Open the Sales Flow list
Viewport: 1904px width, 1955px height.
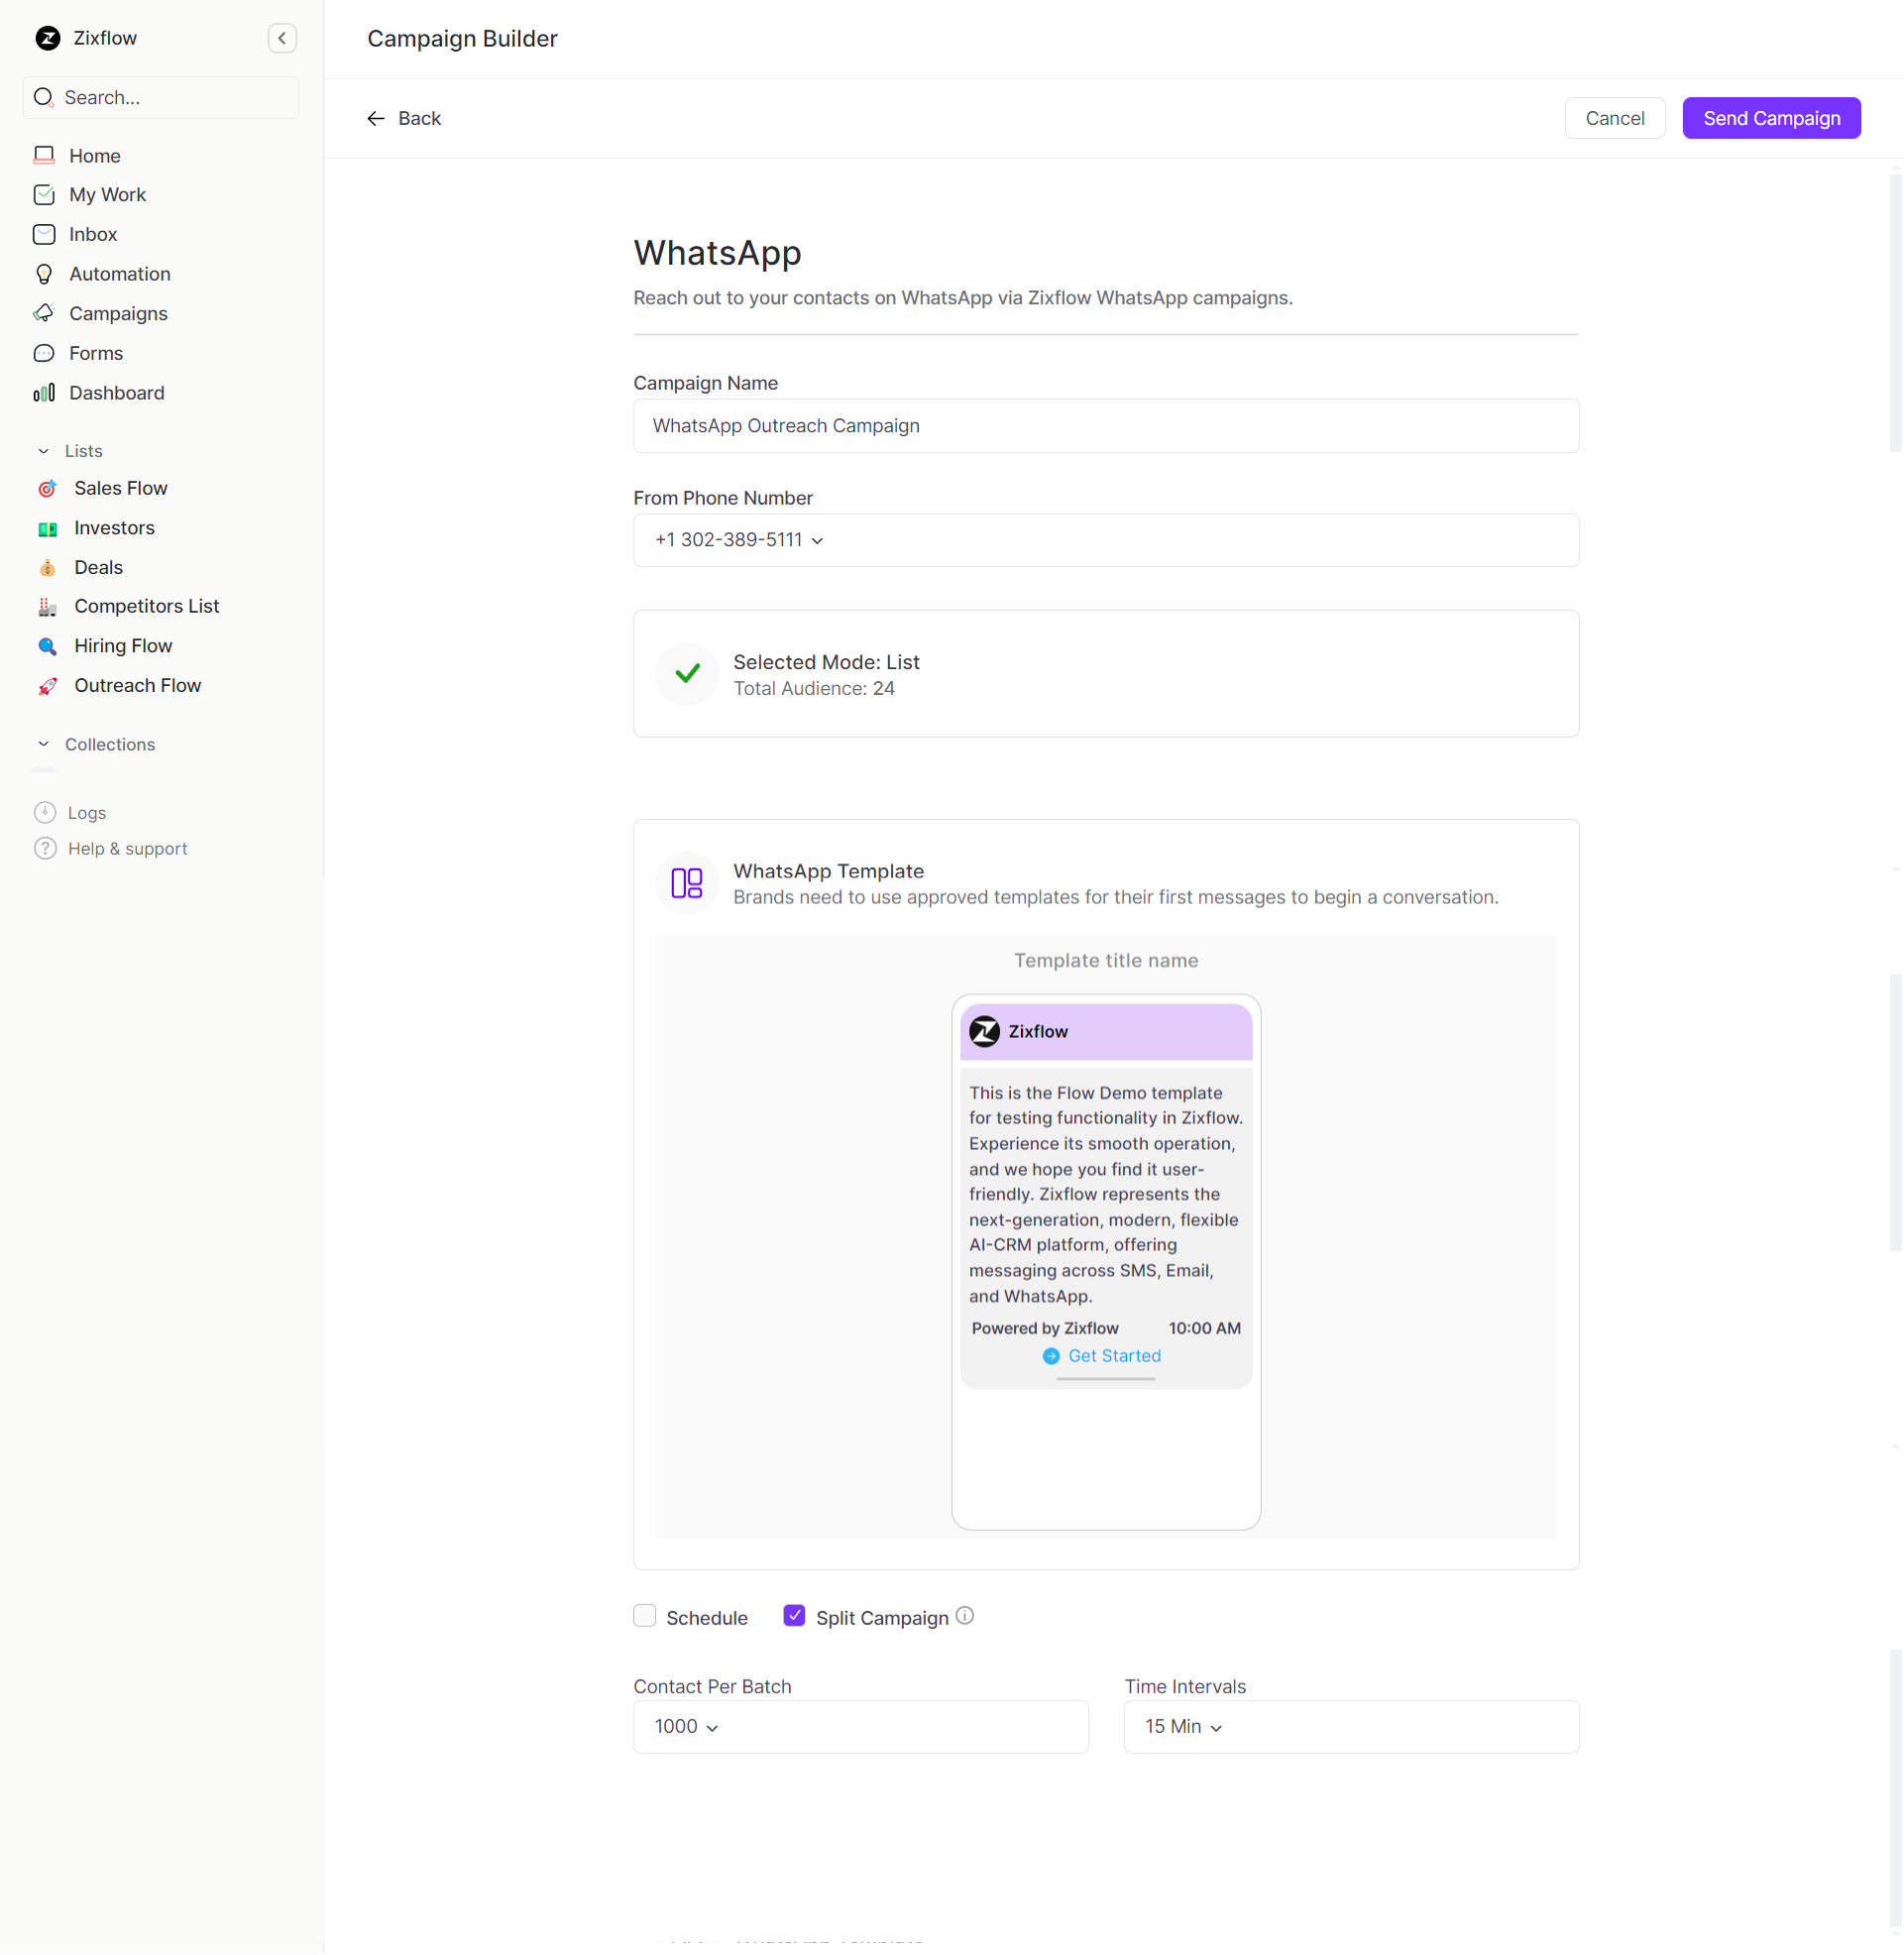pos(120,488)
